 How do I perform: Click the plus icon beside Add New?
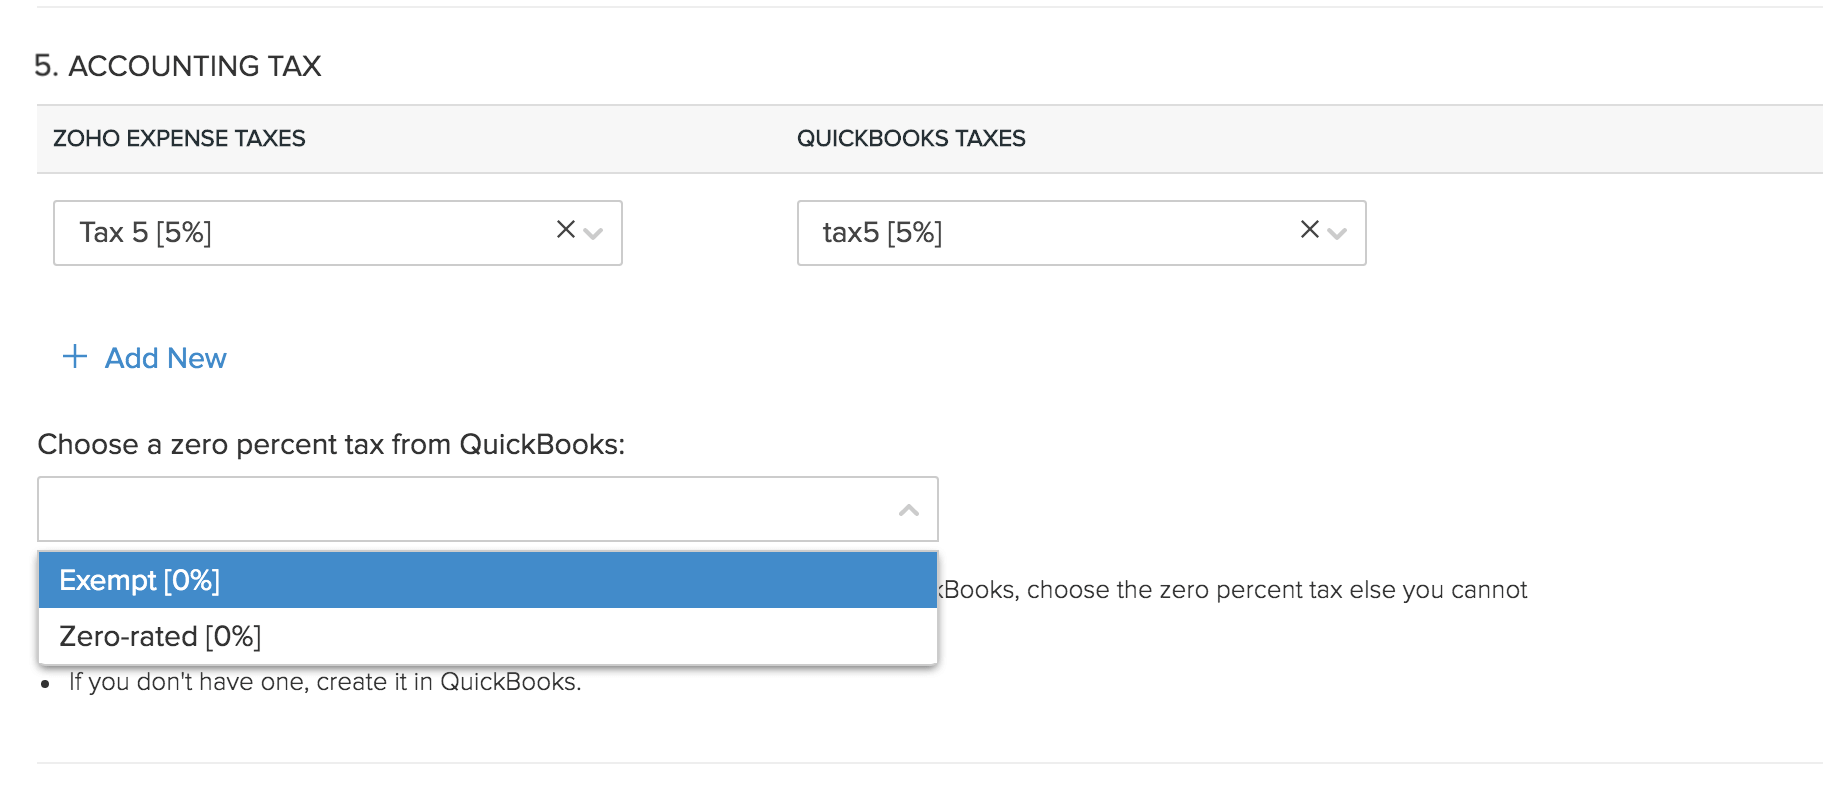click(x=75, y=357)
